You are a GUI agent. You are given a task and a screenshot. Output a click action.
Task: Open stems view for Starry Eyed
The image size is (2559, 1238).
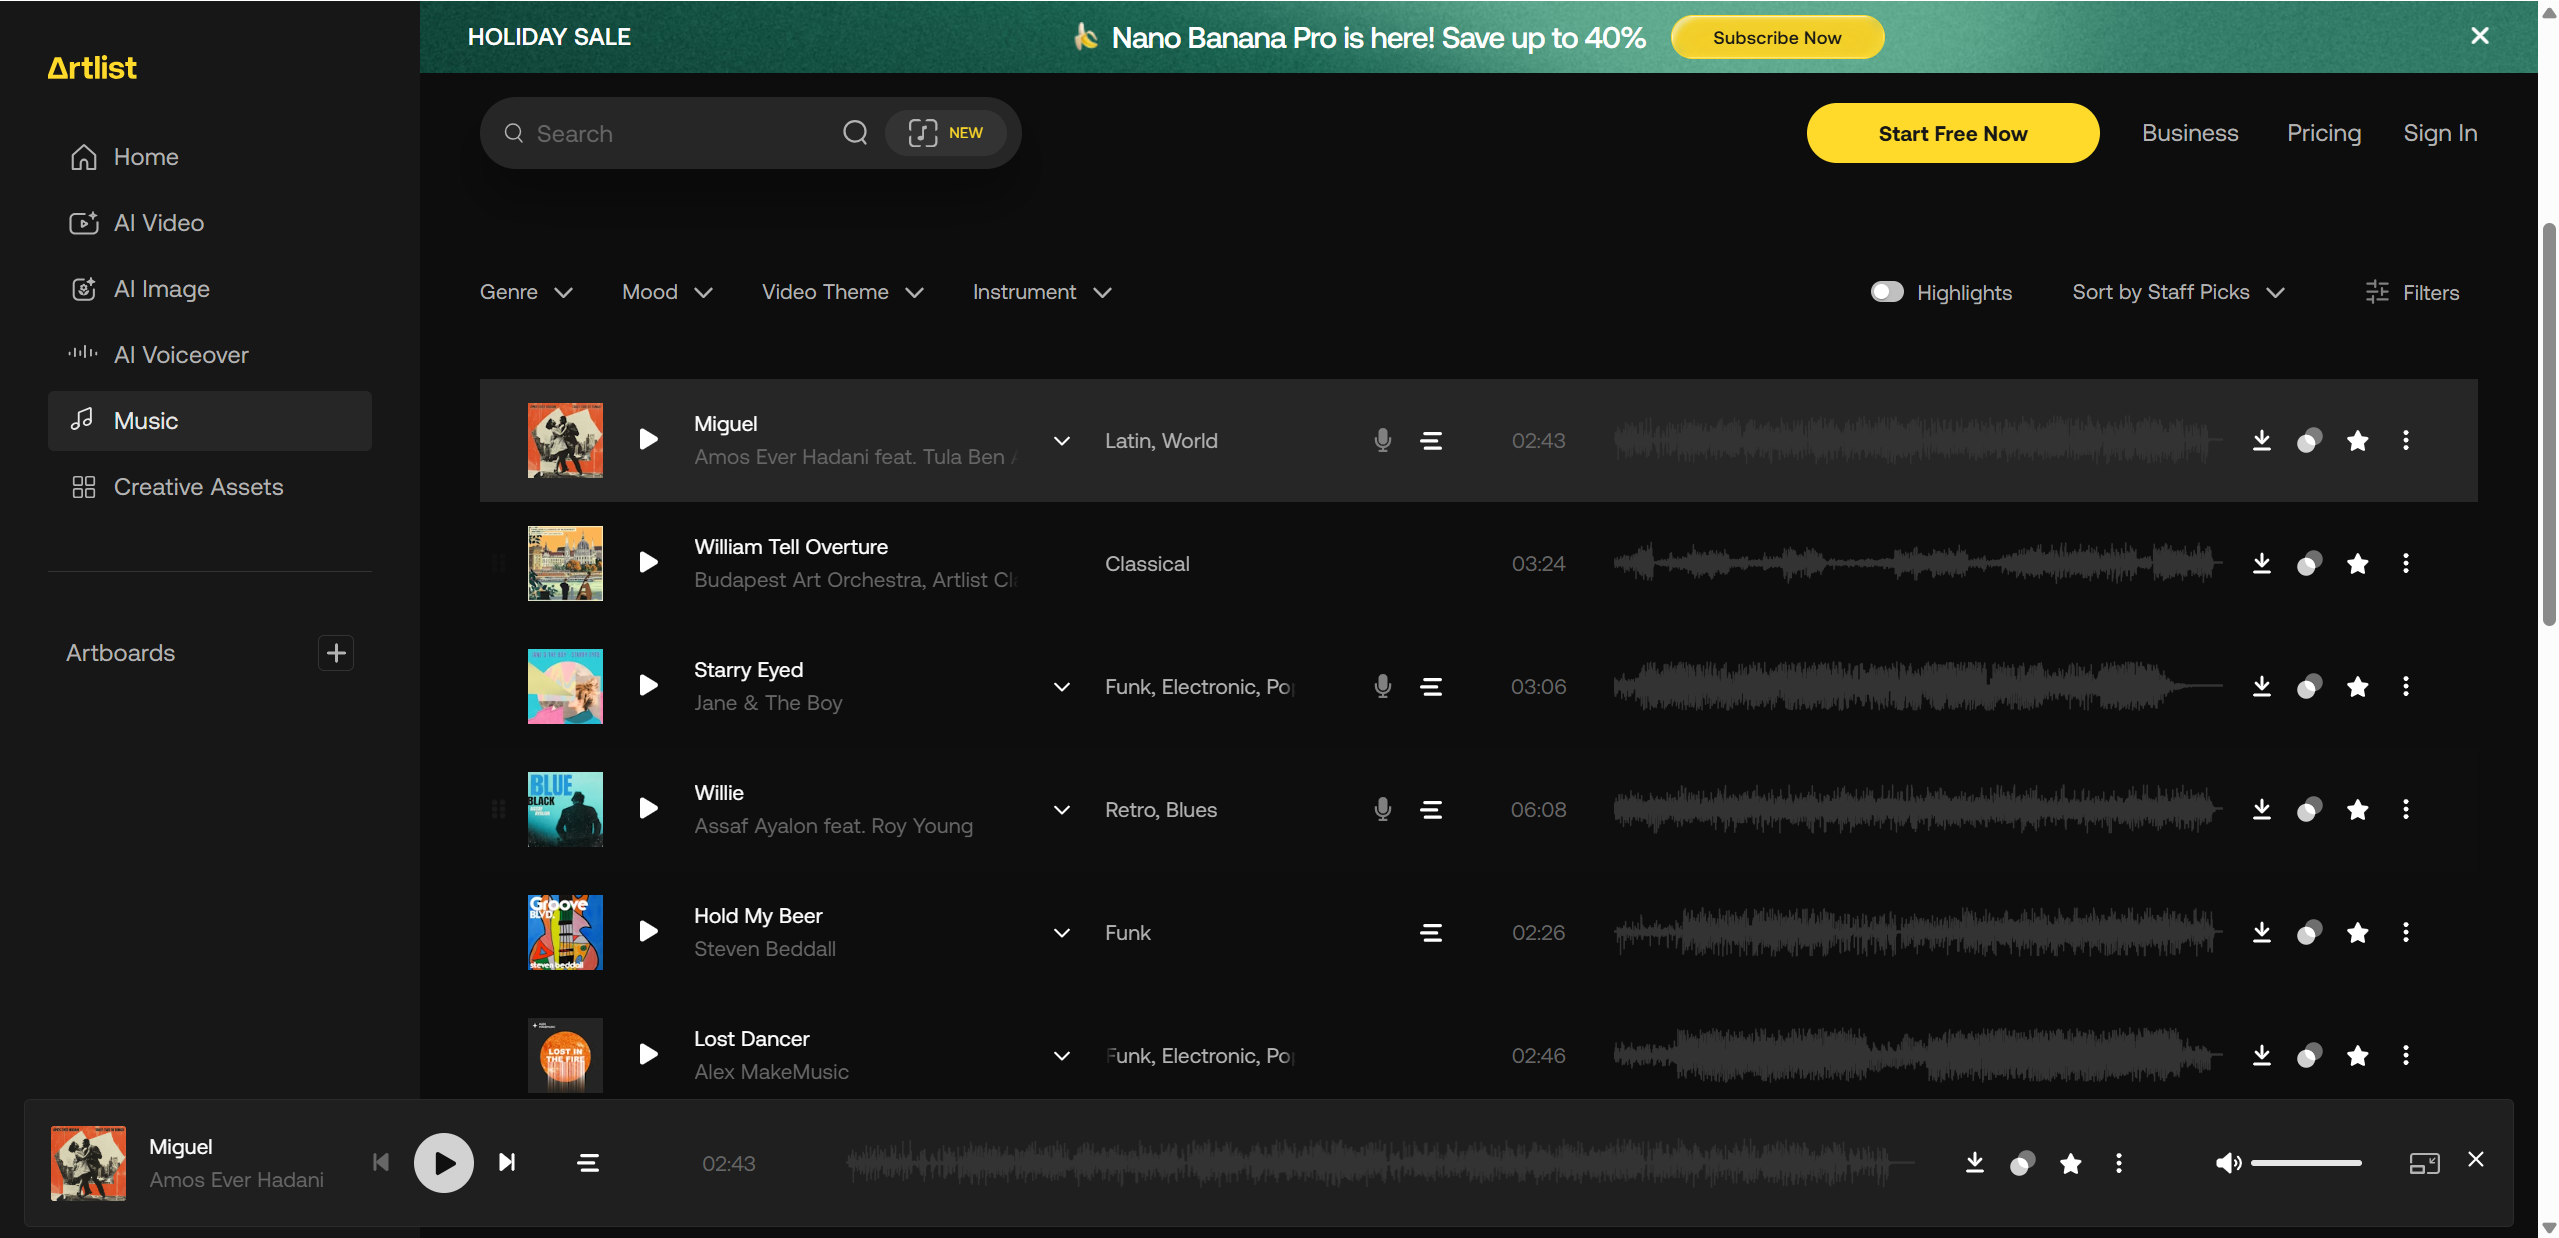(1431, 687)
